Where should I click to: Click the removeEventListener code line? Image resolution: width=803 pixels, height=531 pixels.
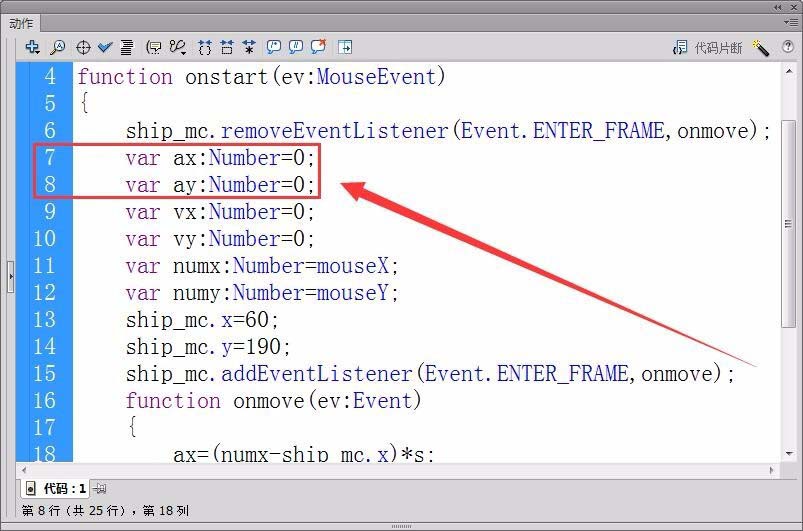click(x=448, y=131)
